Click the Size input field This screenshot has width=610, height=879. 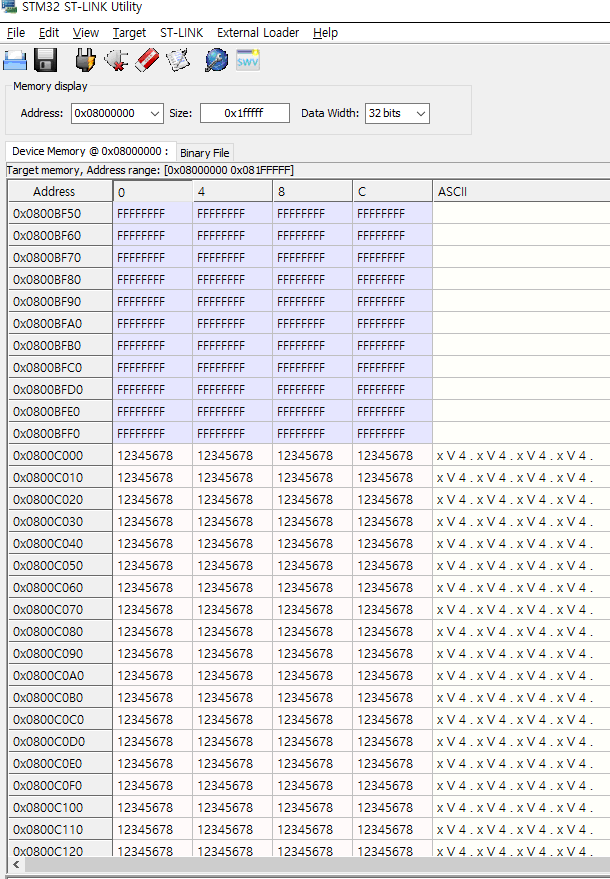pyautogui.click(x=244, y=113)
